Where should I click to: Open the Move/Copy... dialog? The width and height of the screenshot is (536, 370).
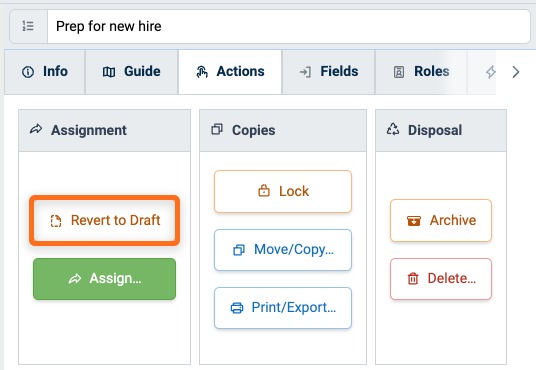(283, 250)
